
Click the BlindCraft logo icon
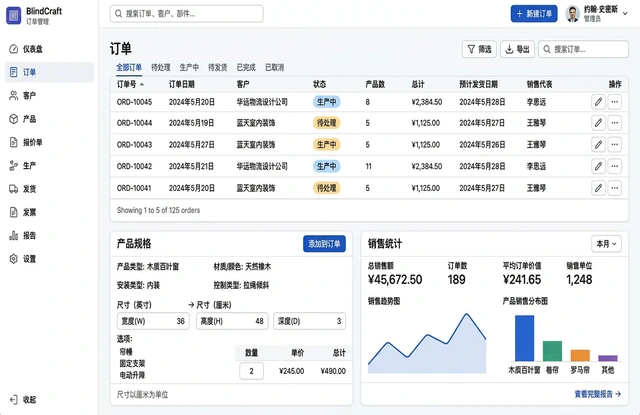click(13, 16)
